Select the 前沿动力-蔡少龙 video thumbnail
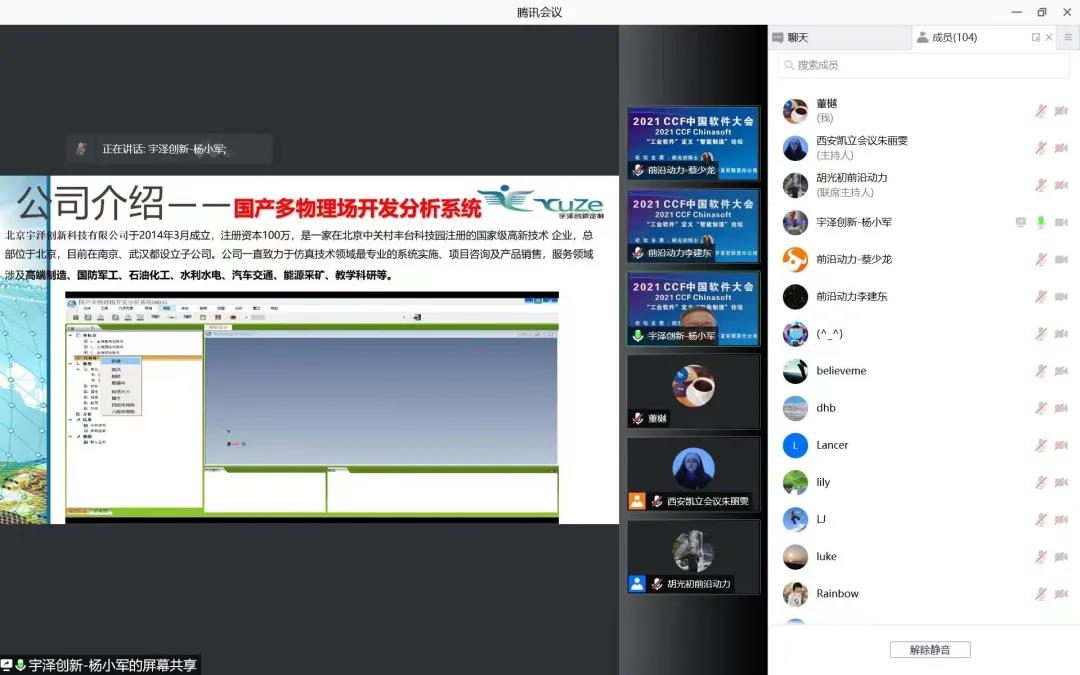Viewport: 1080px width, 675px height. tap(693, 143)
